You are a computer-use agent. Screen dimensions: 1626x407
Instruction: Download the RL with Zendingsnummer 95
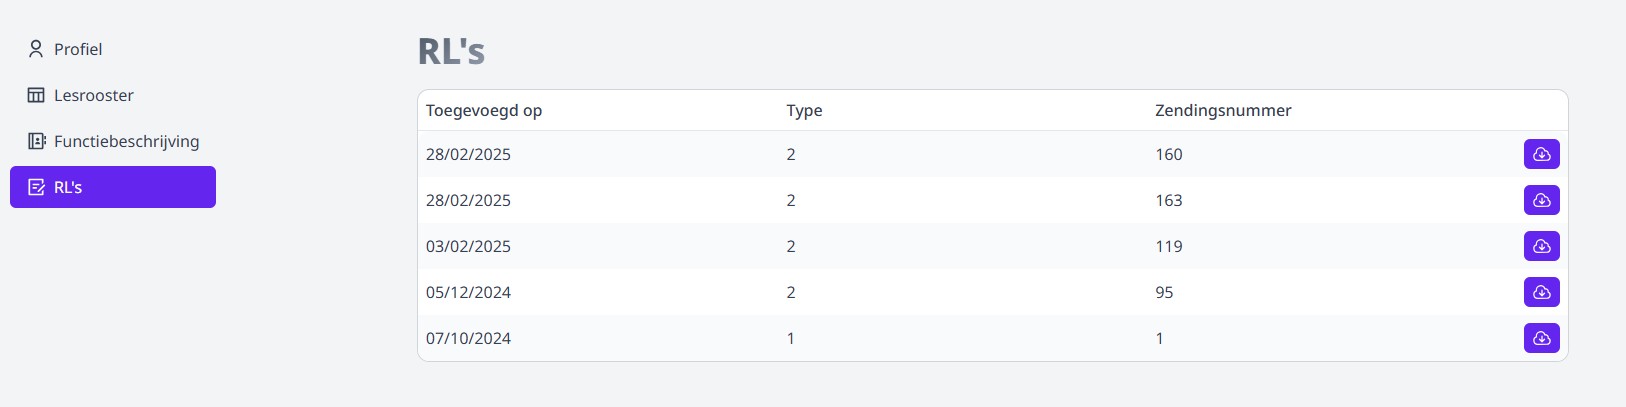pyautogui.click(x=1541, y=292)
